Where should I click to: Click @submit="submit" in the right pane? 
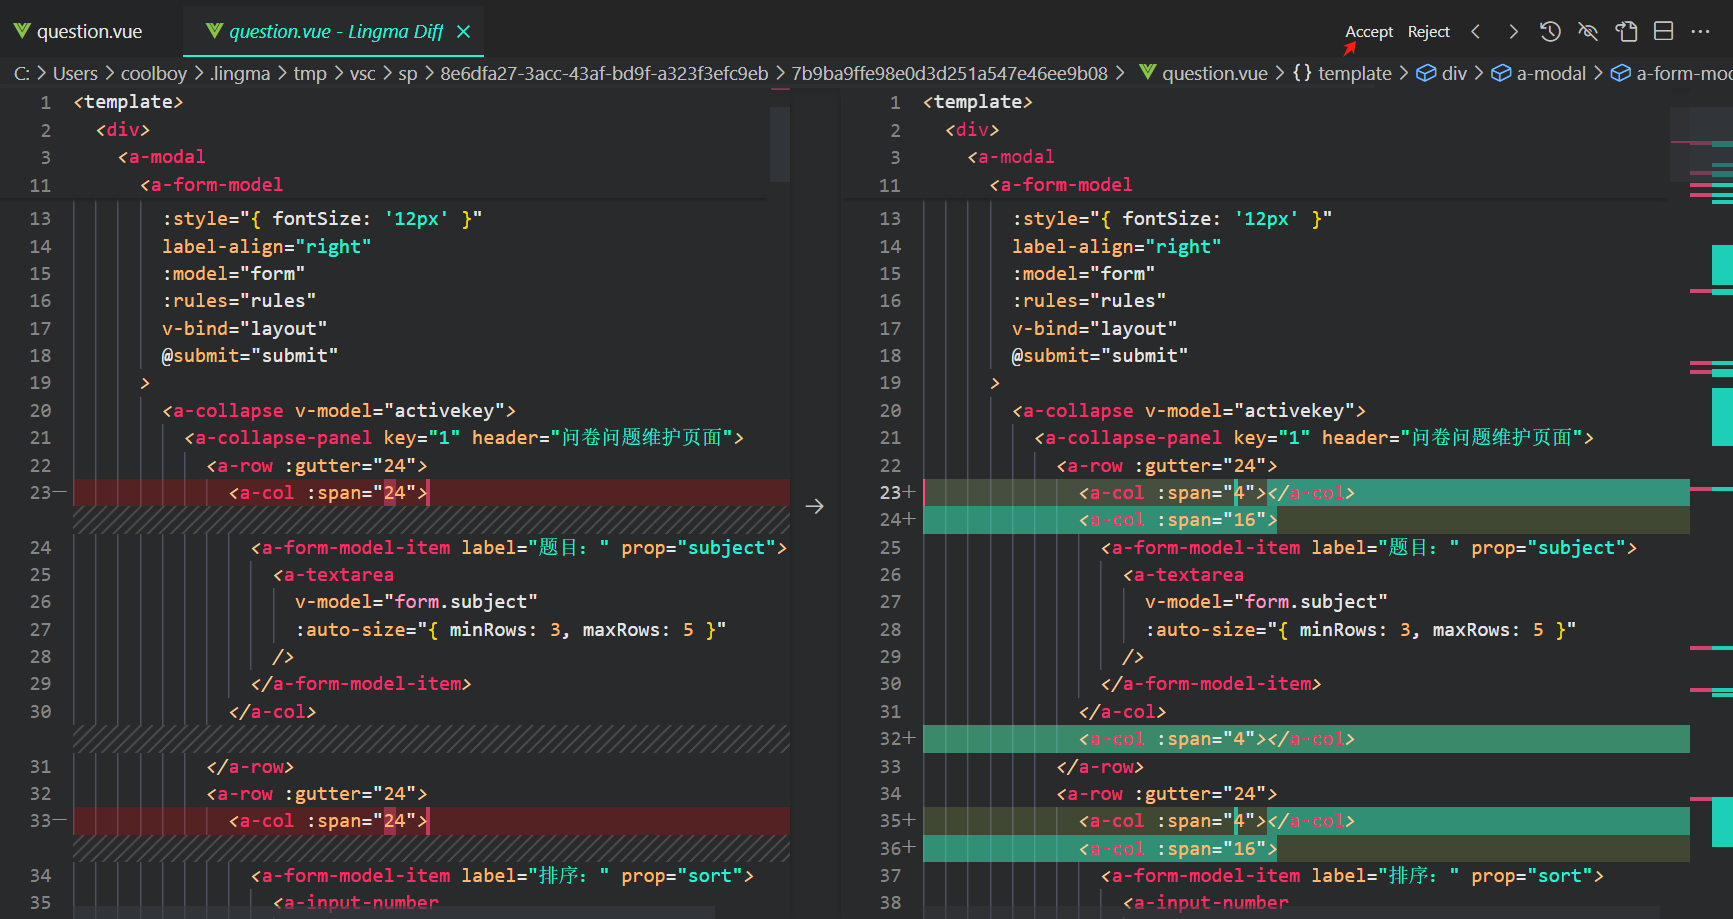point(1100,356)
